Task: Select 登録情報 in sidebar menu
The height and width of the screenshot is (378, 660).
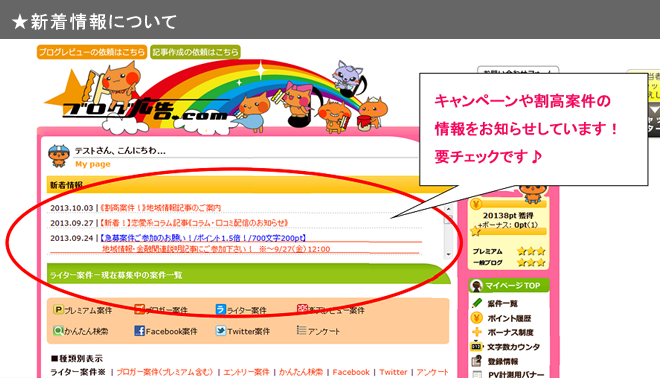Action: click(503, 362)
